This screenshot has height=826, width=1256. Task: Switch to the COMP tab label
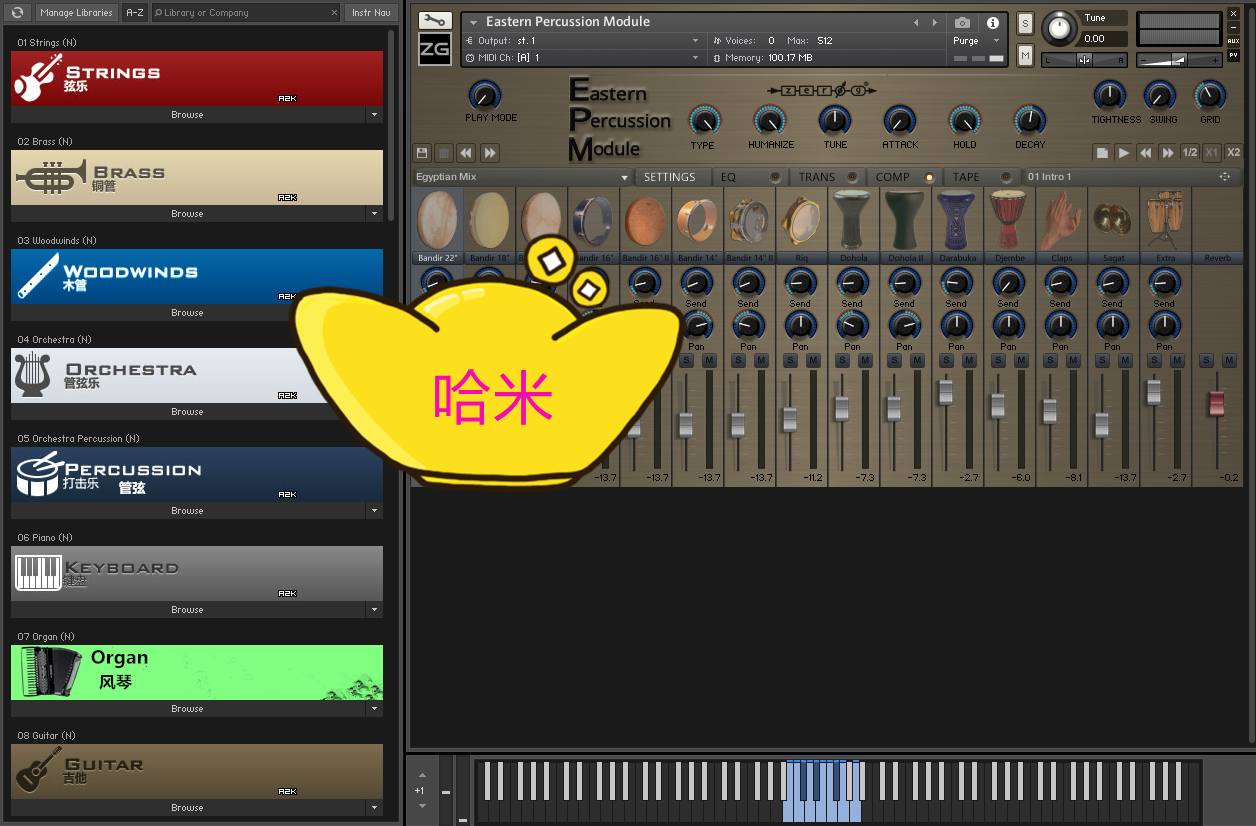[x=893, y=177]
